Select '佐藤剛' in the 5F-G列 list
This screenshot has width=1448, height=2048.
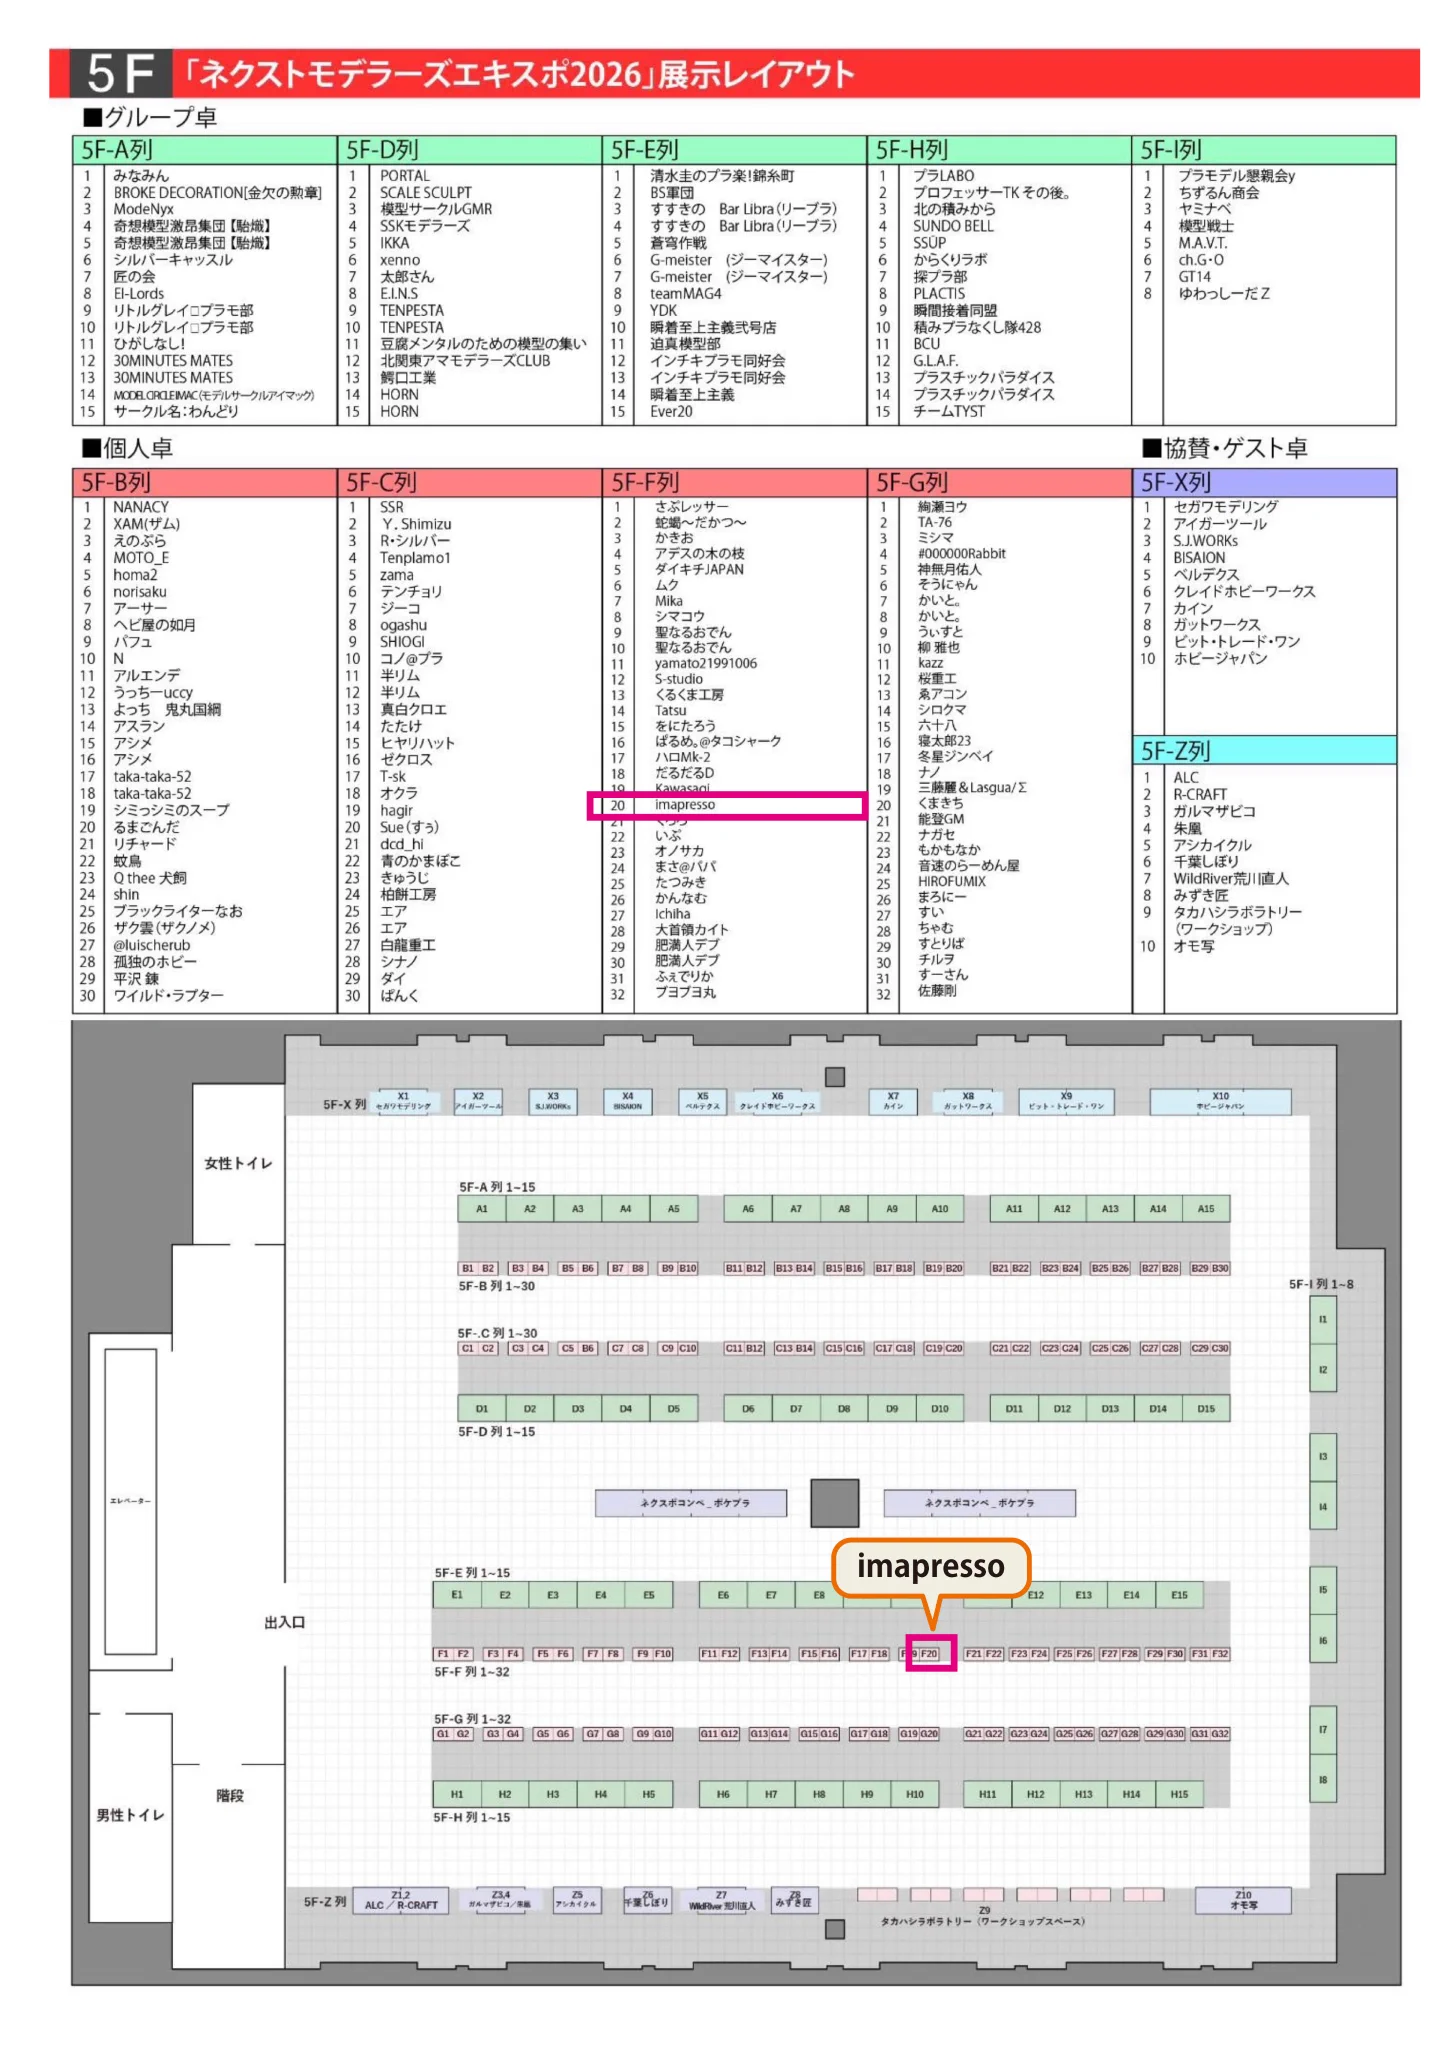[937, 990]
